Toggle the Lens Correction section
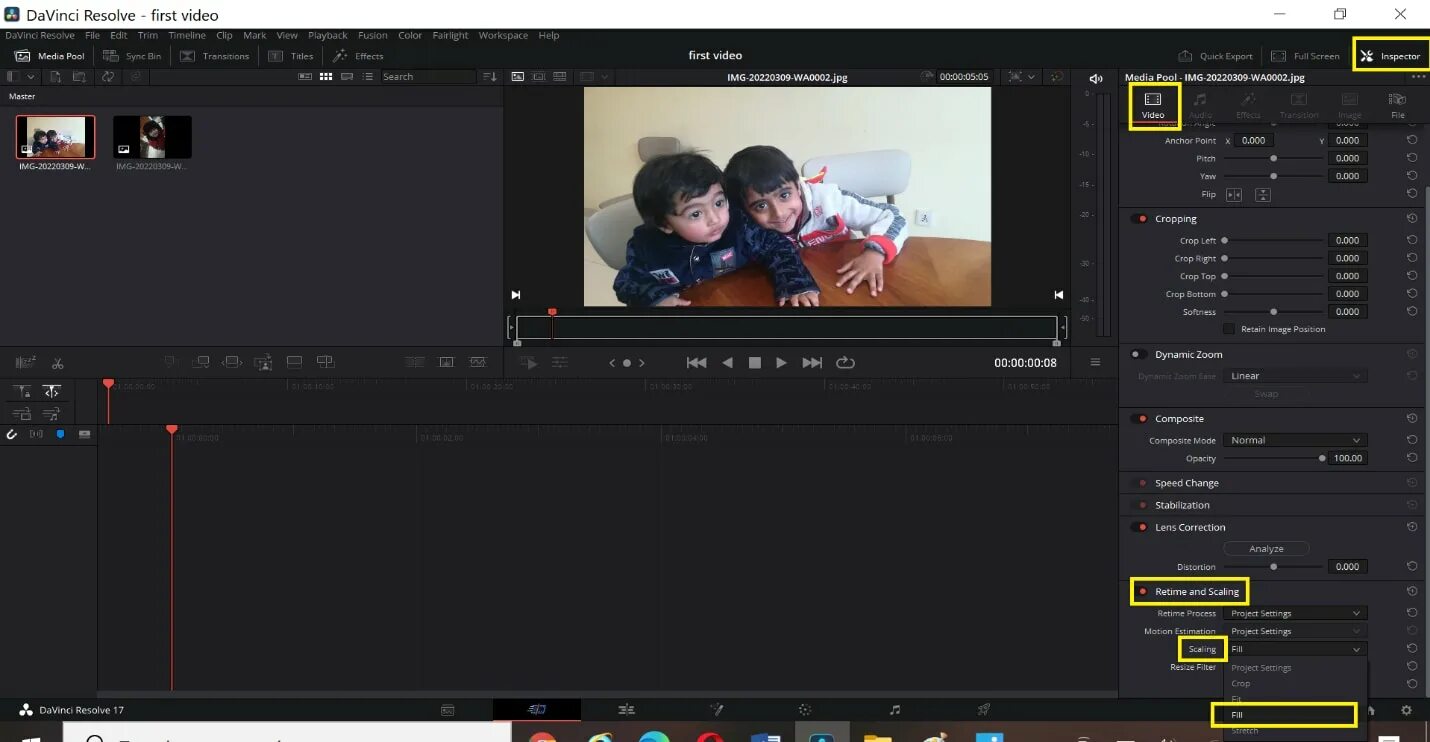Screen dimensions: 1430x742 [1139, 527]
